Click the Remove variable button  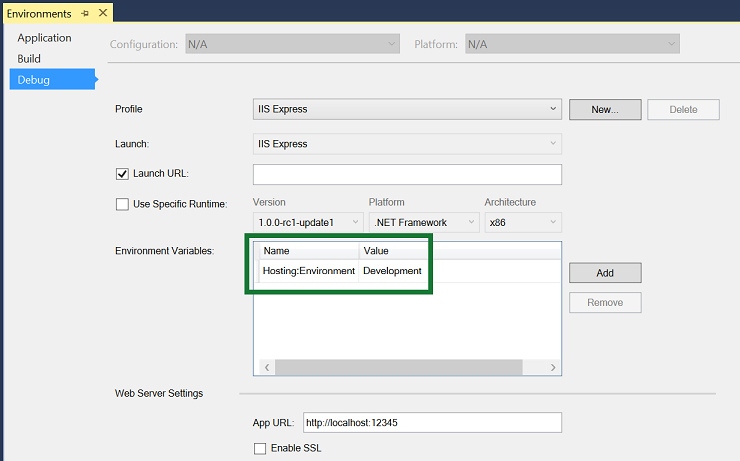tap(605, 302)
